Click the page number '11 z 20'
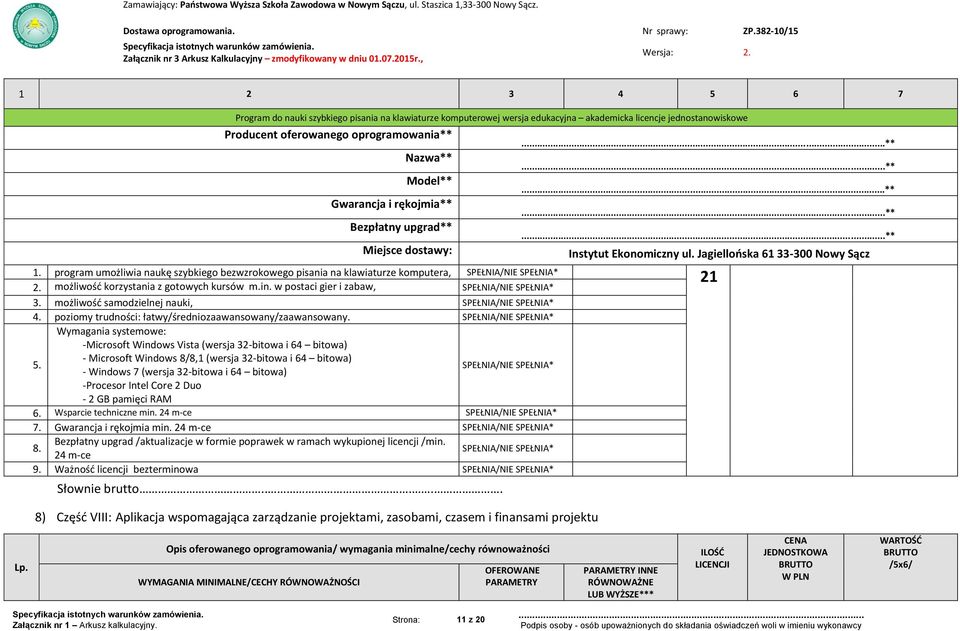 (470, 619)
